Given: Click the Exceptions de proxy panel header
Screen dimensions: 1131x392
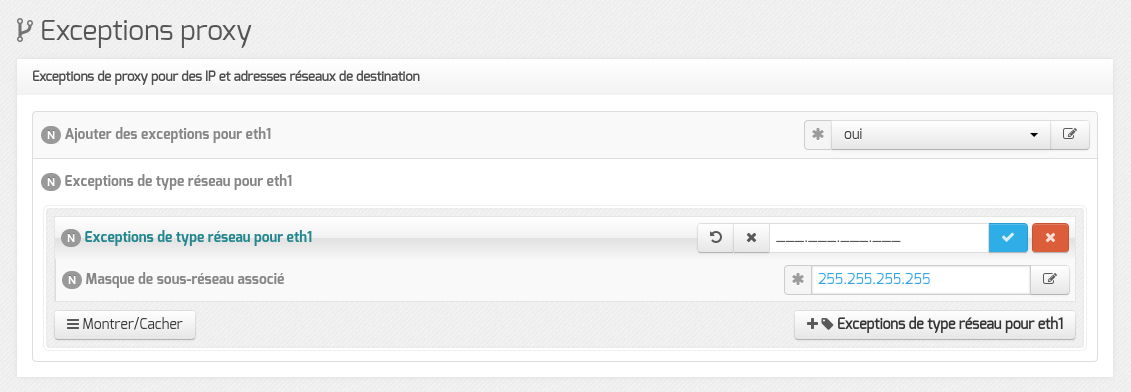Looking at the screenshot, I should [565, 77].
